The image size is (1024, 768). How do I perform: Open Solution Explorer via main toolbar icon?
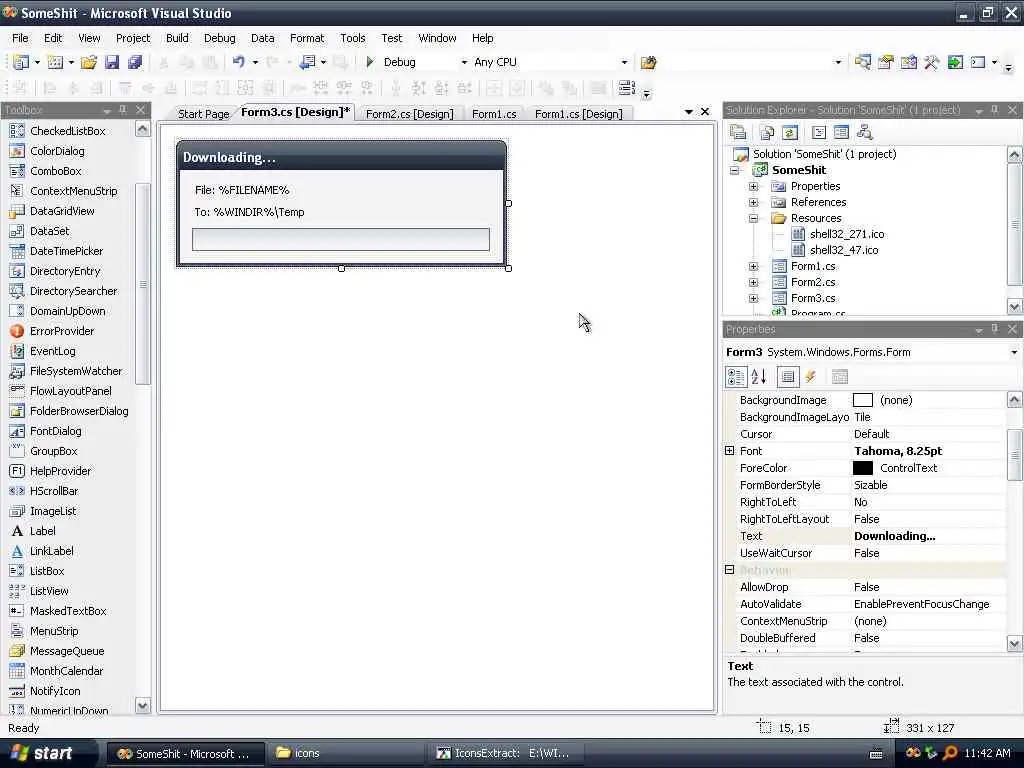(x=863, y=62)
